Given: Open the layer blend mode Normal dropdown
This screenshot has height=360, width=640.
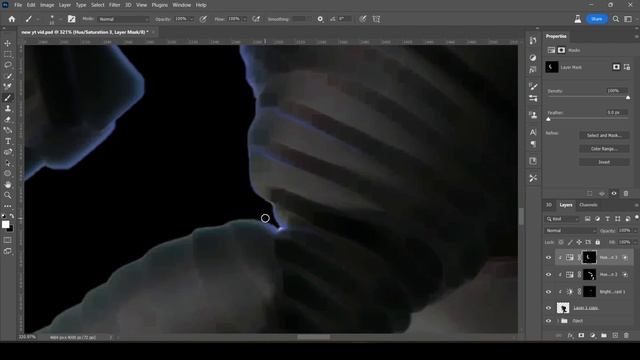Looking at the screenshot, I should click(x=570, y=231).
